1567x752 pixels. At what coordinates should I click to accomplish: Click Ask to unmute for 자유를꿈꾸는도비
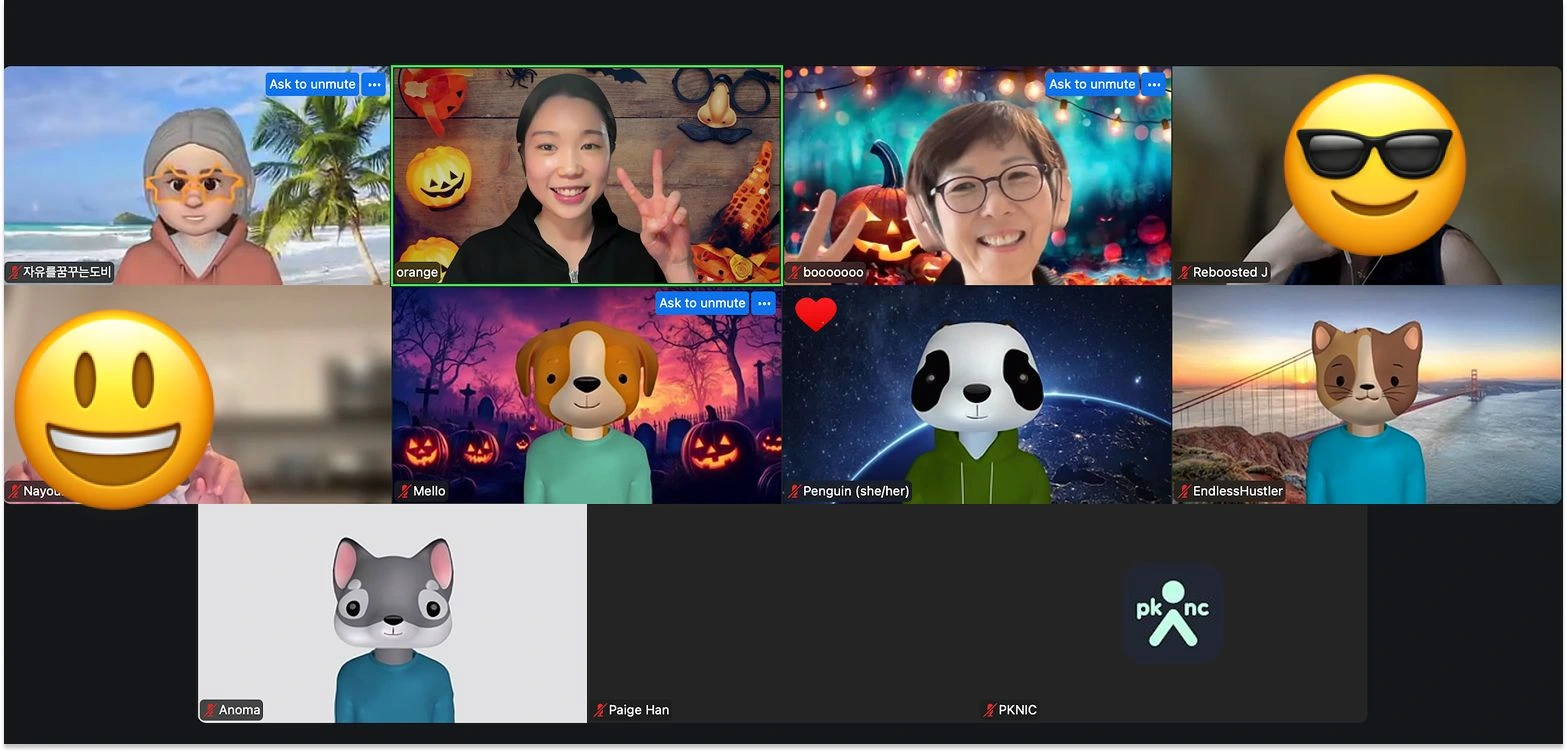[312, 84]
